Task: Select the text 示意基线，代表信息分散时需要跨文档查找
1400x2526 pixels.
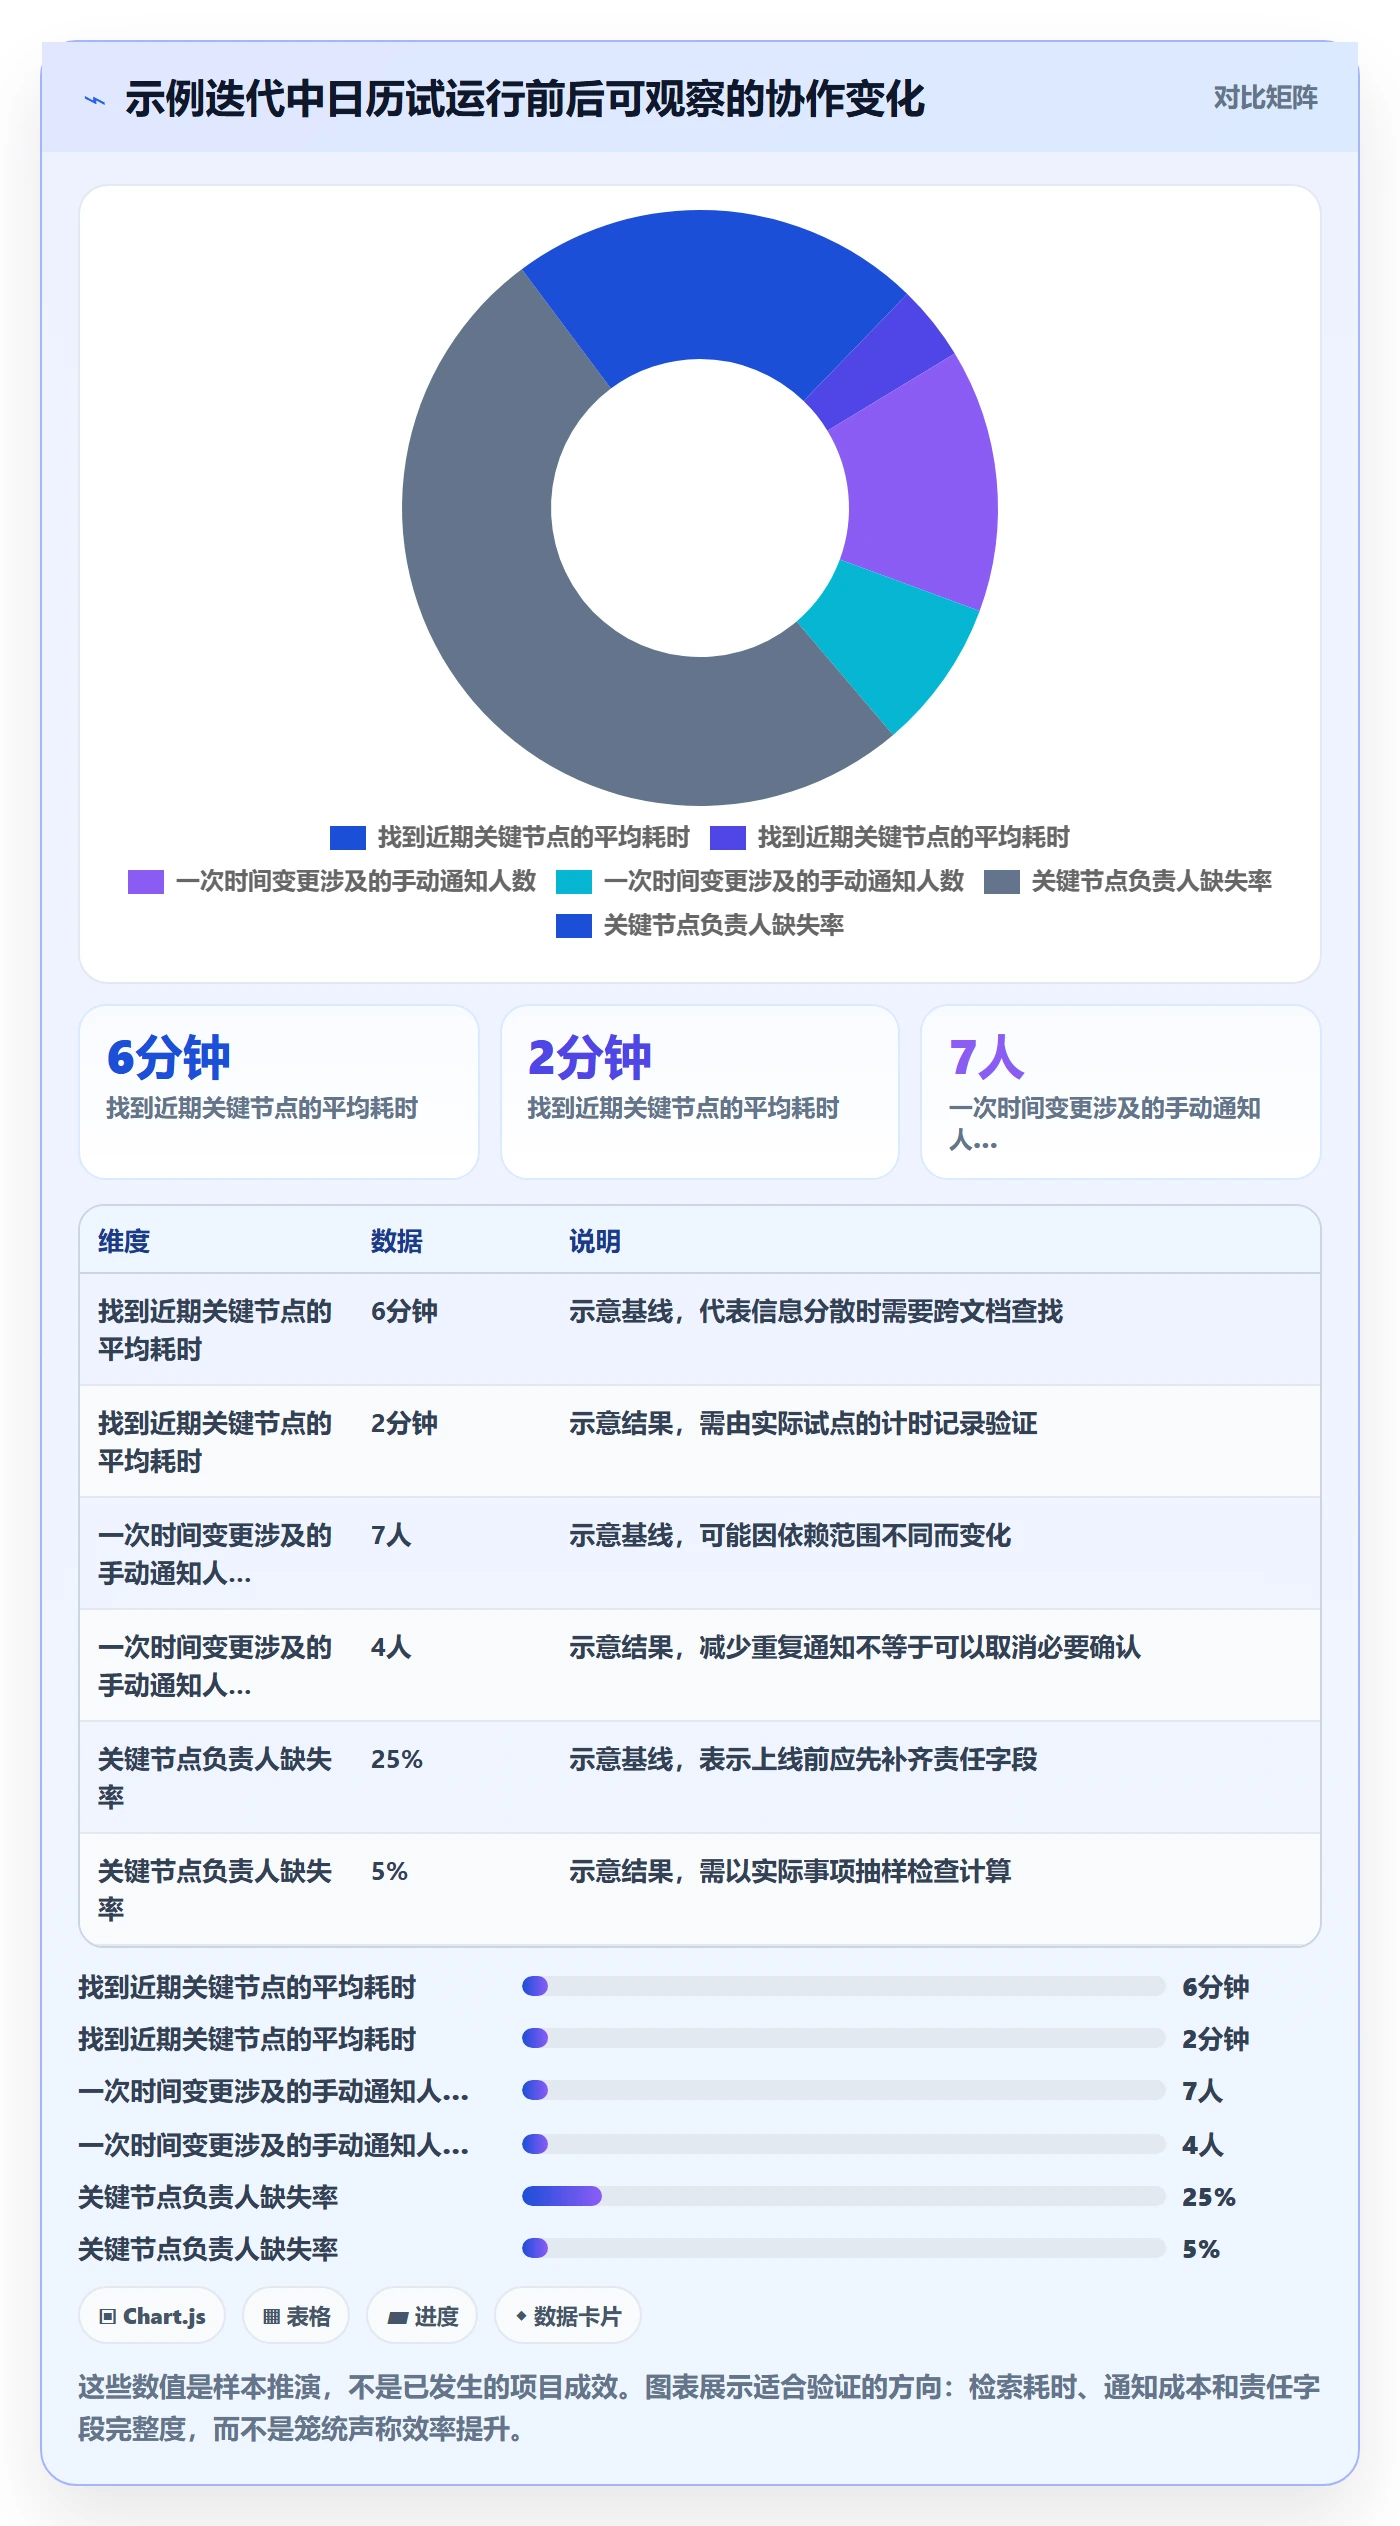Action: pos(816,1311)
